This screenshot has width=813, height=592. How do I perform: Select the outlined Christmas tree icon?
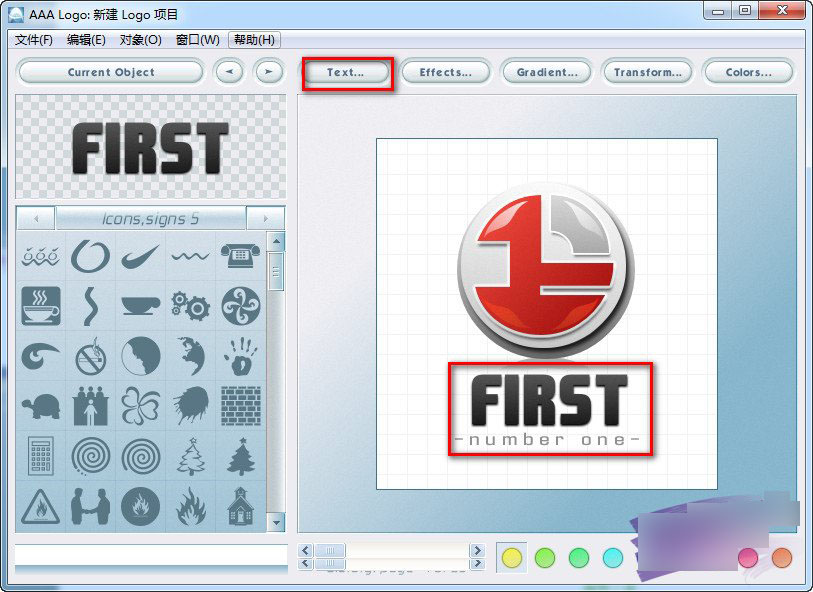coord(191,456)
